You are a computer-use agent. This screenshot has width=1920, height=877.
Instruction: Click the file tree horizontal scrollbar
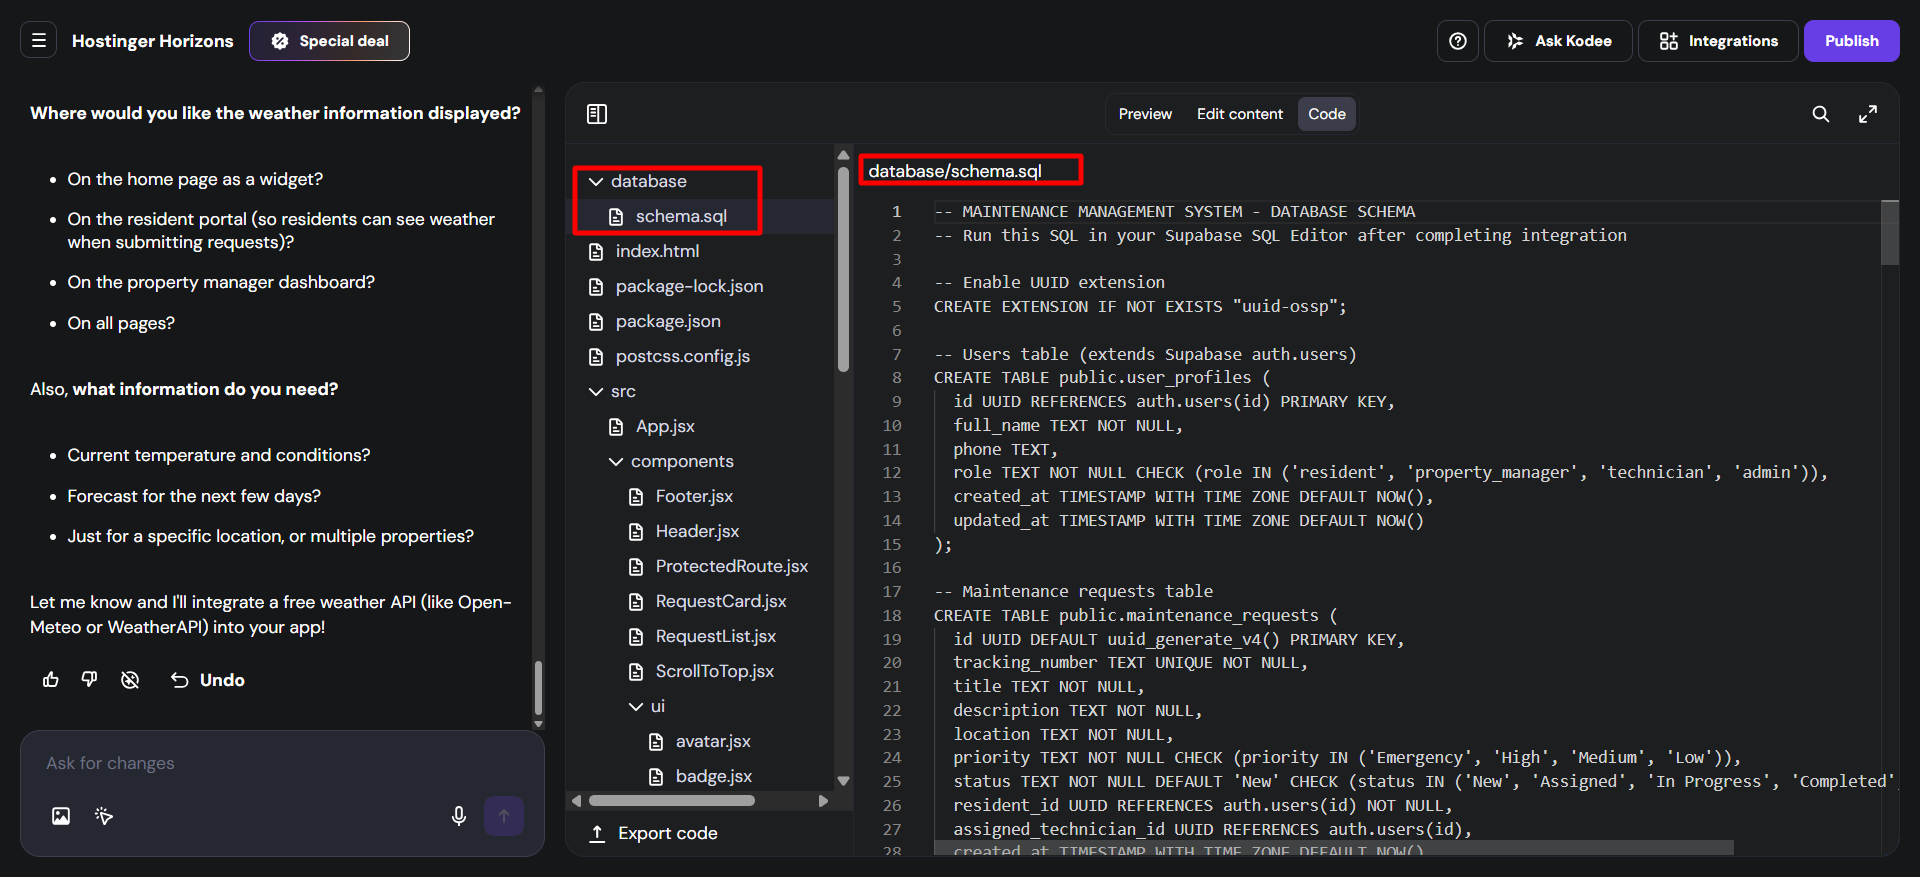tap(672, 801)
